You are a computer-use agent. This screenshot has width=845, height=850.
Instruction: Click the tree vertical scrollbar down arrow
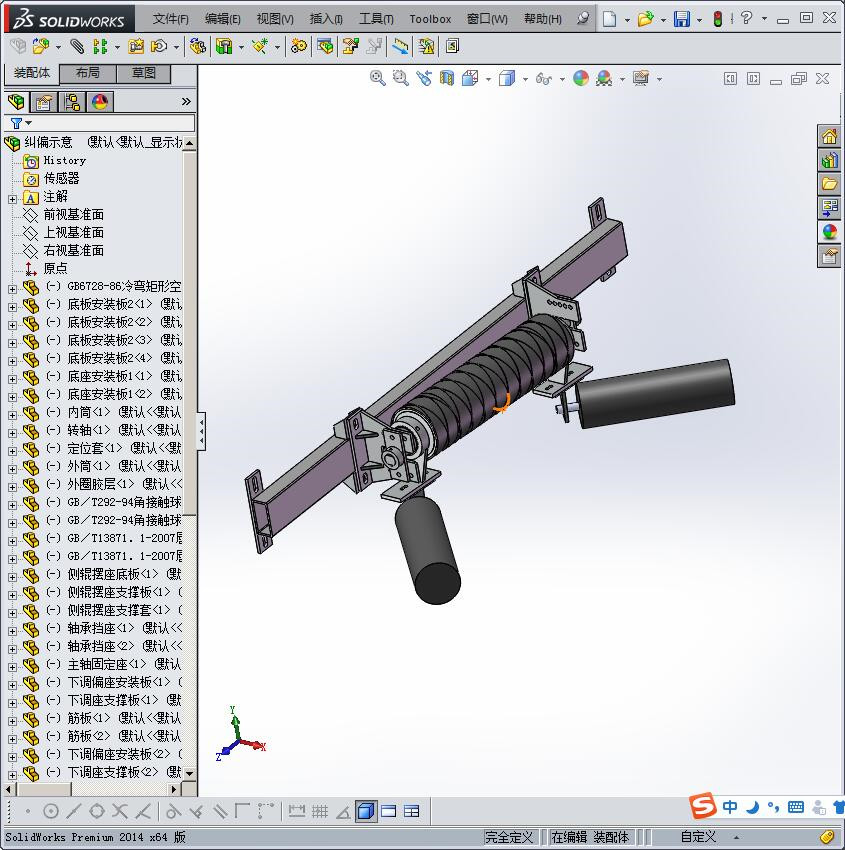(x=189, y=774)
